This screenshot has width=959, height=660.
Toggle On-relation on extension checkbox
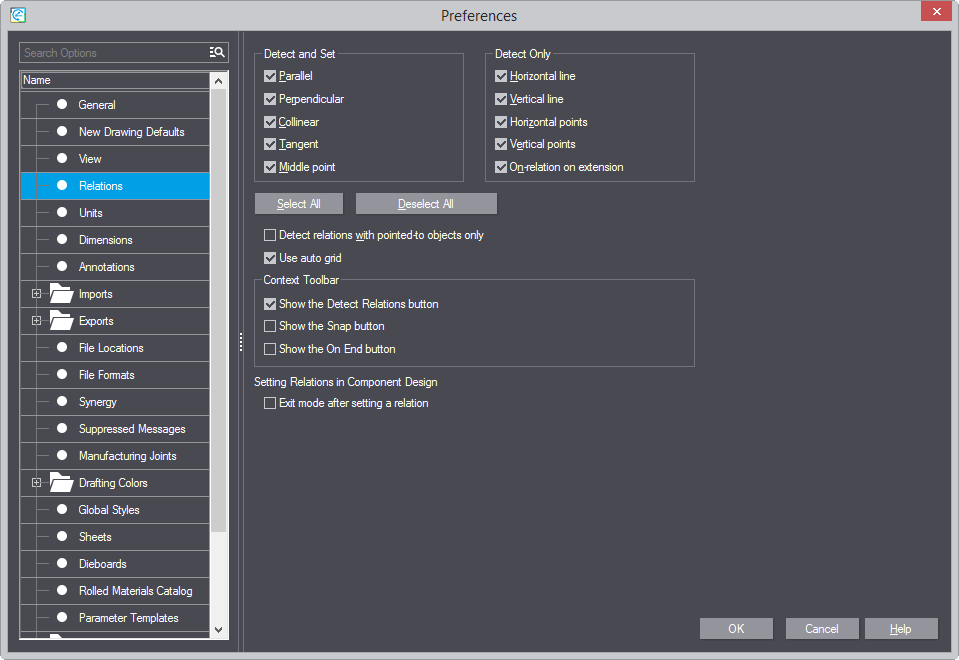[x=501, y=167]
